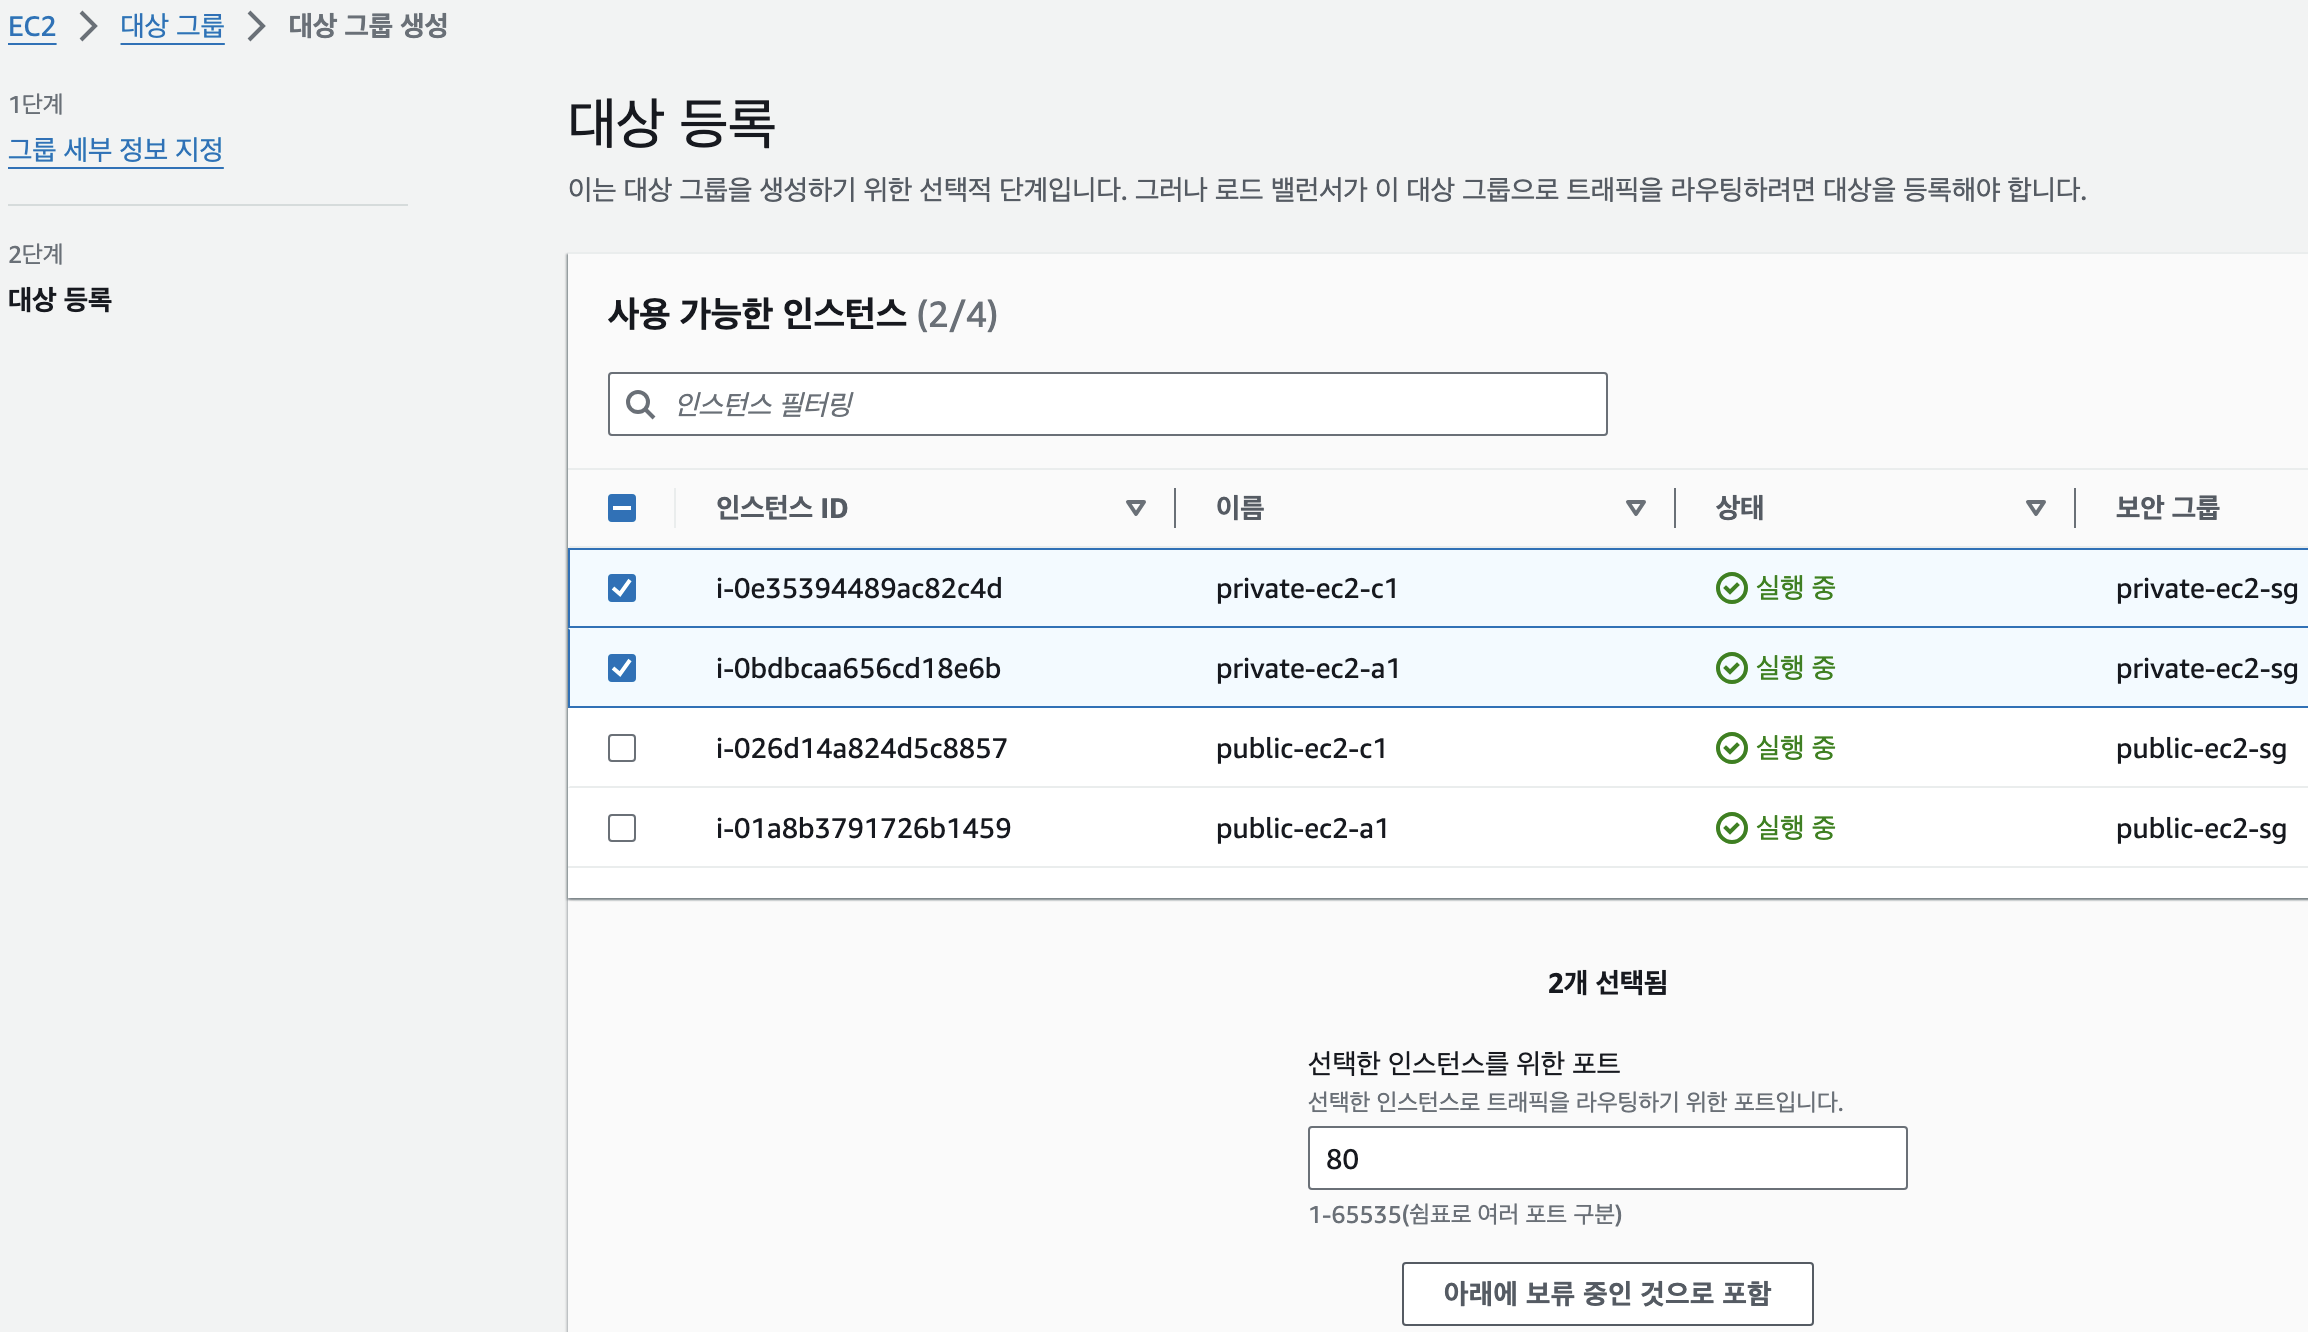Click sort arrow on 상태 column
This screenshot has width=2308, height=1332.
point(2035,508)
